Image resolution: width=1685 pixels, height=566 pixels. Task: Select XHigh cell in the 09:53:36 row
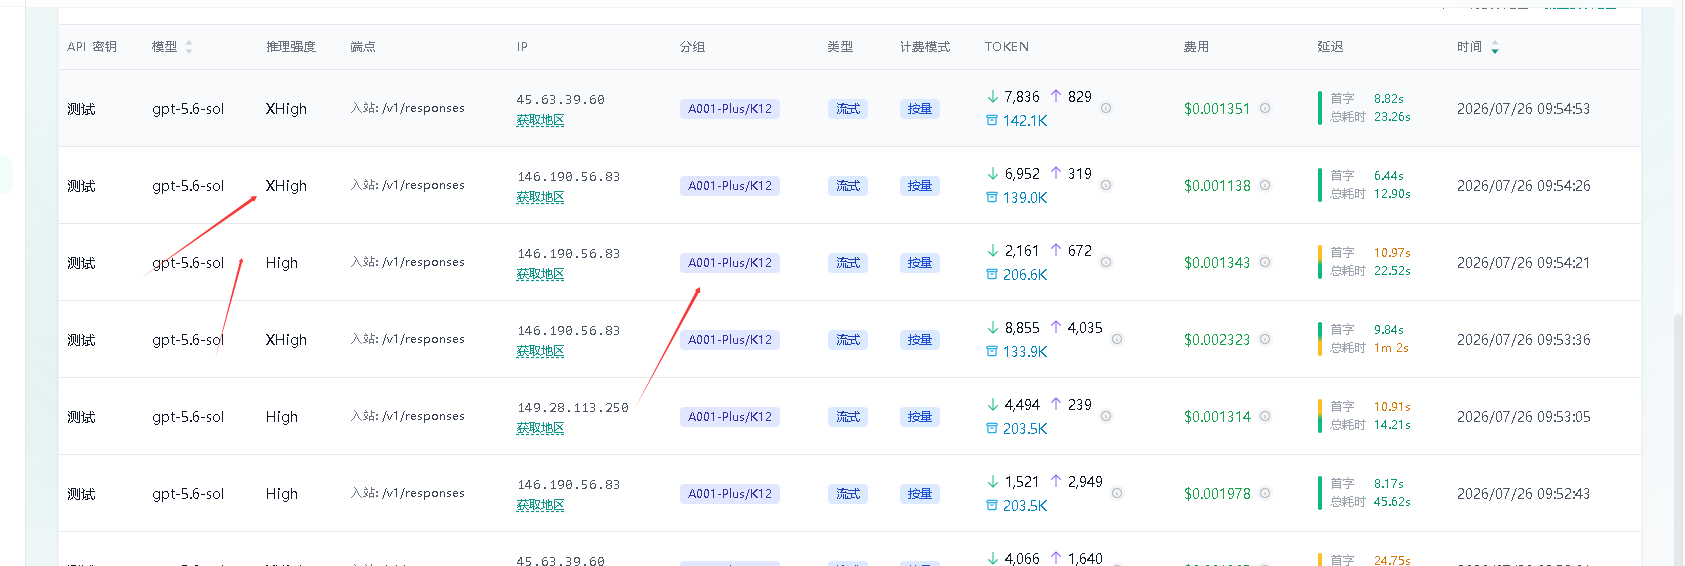click(x=286, y=340)
